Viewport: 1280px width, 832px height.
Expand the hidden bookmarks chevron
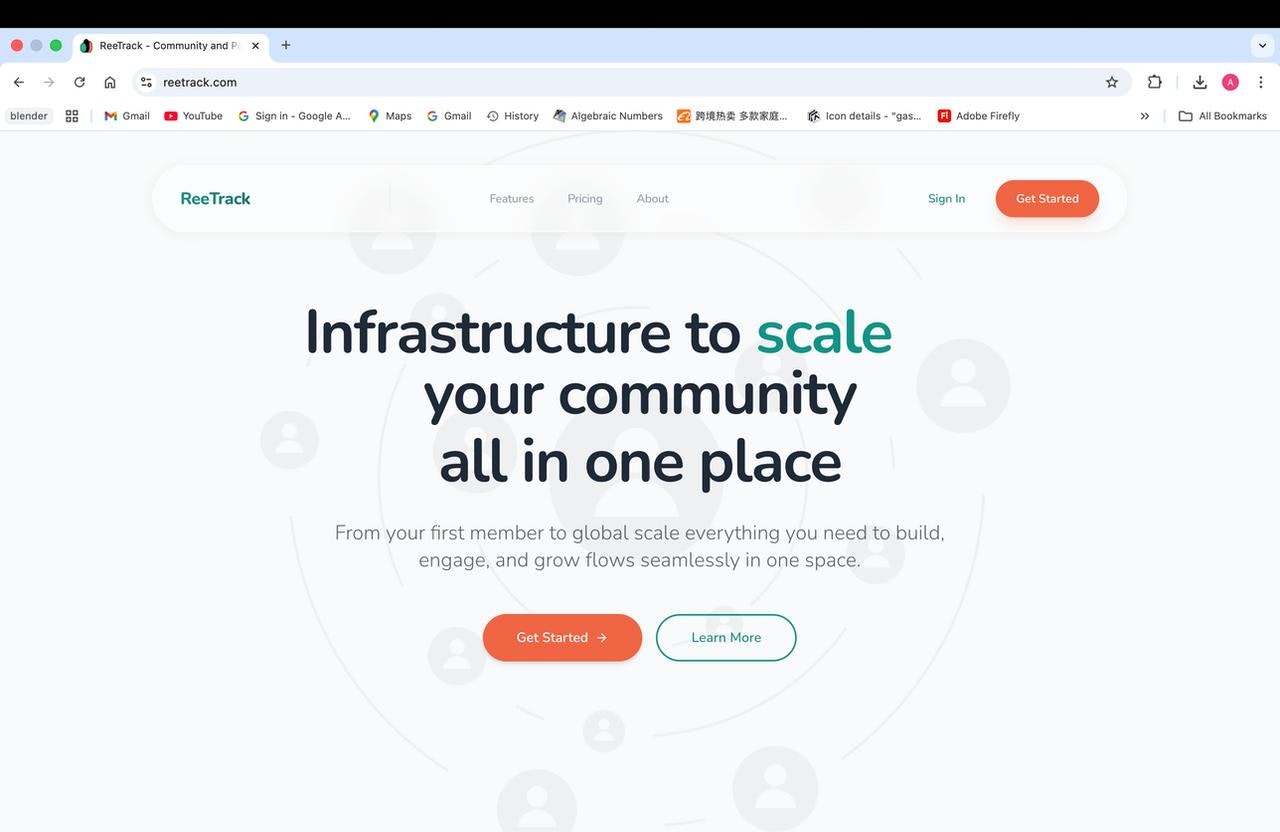(x=1145, y=115)
